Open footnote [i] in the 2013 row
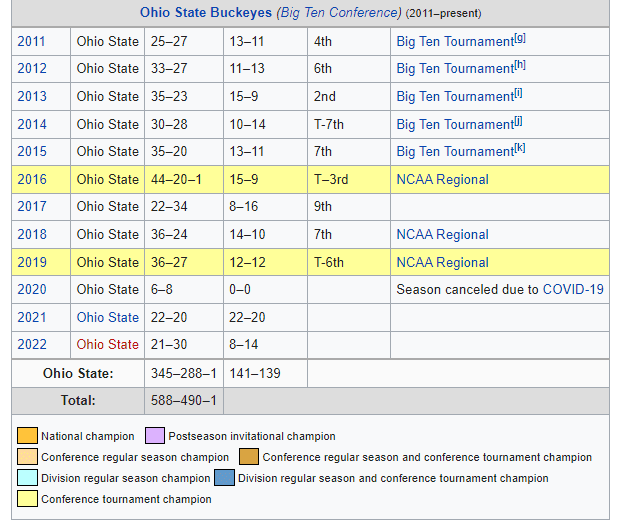This screenshot has height=526, width=625. (519, 93)
